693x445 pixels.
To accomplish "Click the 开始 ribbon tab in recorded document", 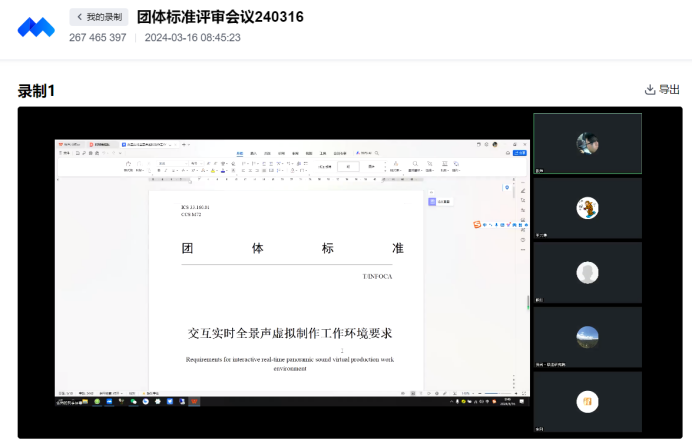I will tap(240, 154).
